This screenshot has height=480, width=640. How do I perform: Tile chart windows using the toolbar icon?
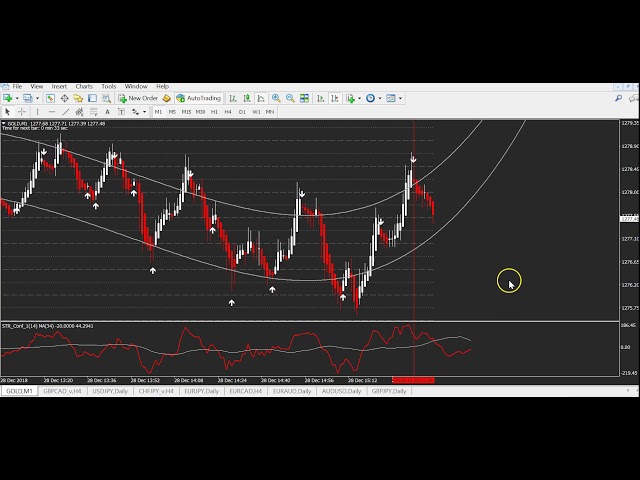coord(304,98)
